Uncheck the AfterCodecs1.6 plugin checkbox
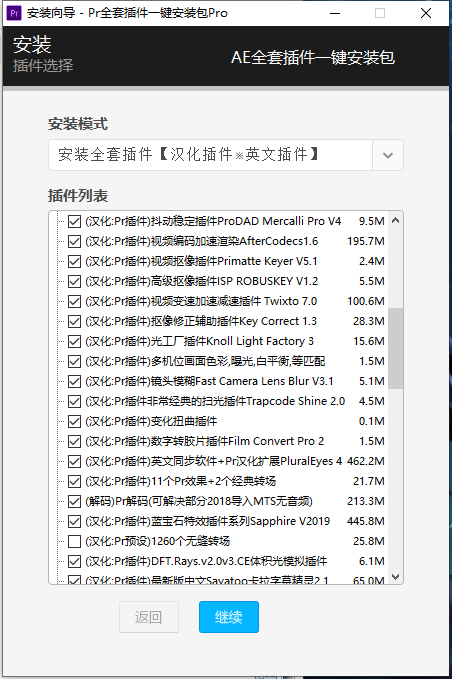This screenshot has height=679, width=452. click(x=74, y=241)
